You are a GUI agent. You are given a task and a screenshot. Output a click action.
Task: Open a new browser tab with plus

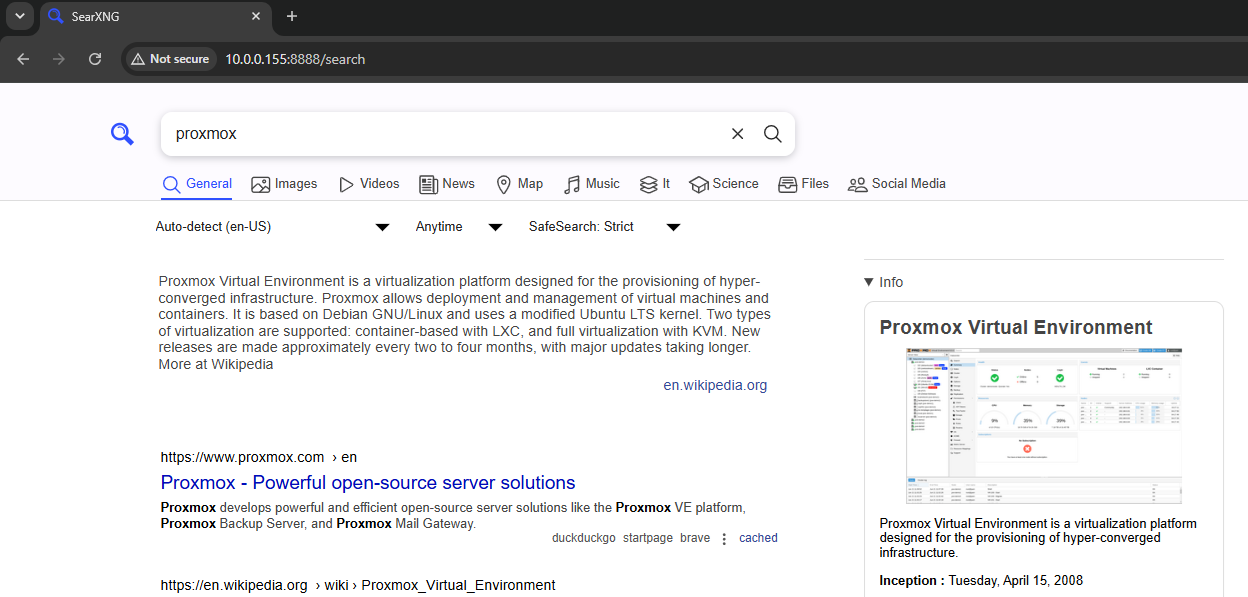292,16
